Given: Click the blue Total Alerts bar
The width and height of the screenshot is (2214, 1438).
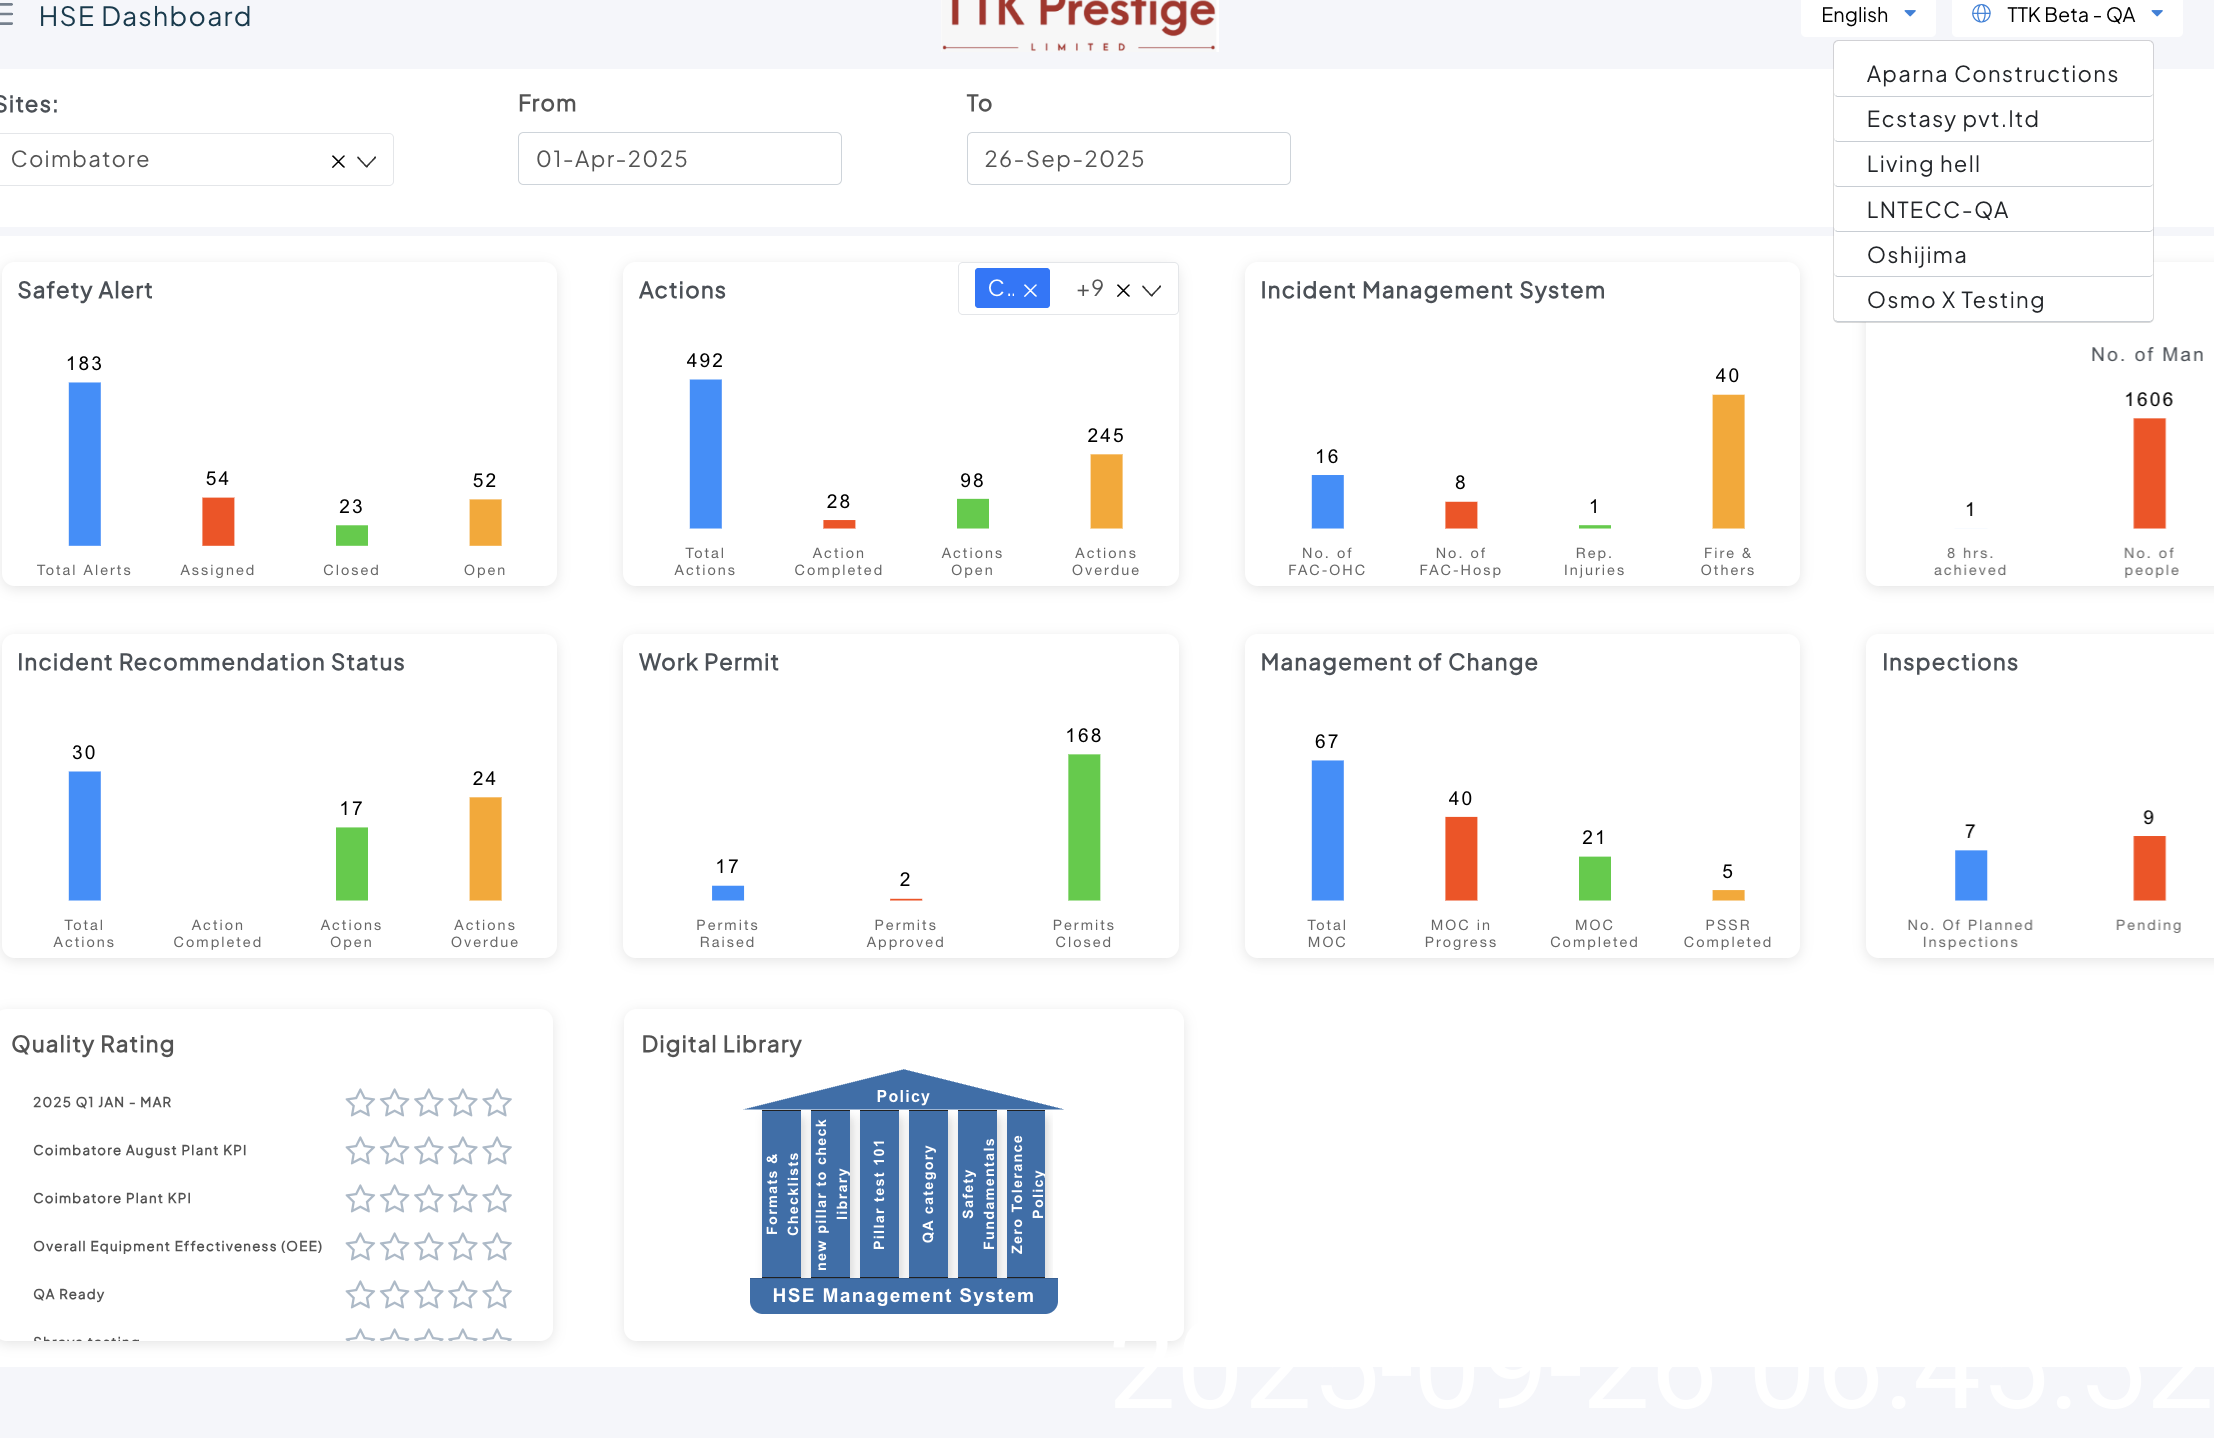Looking at the screenshot, I should tap(84, 464).
